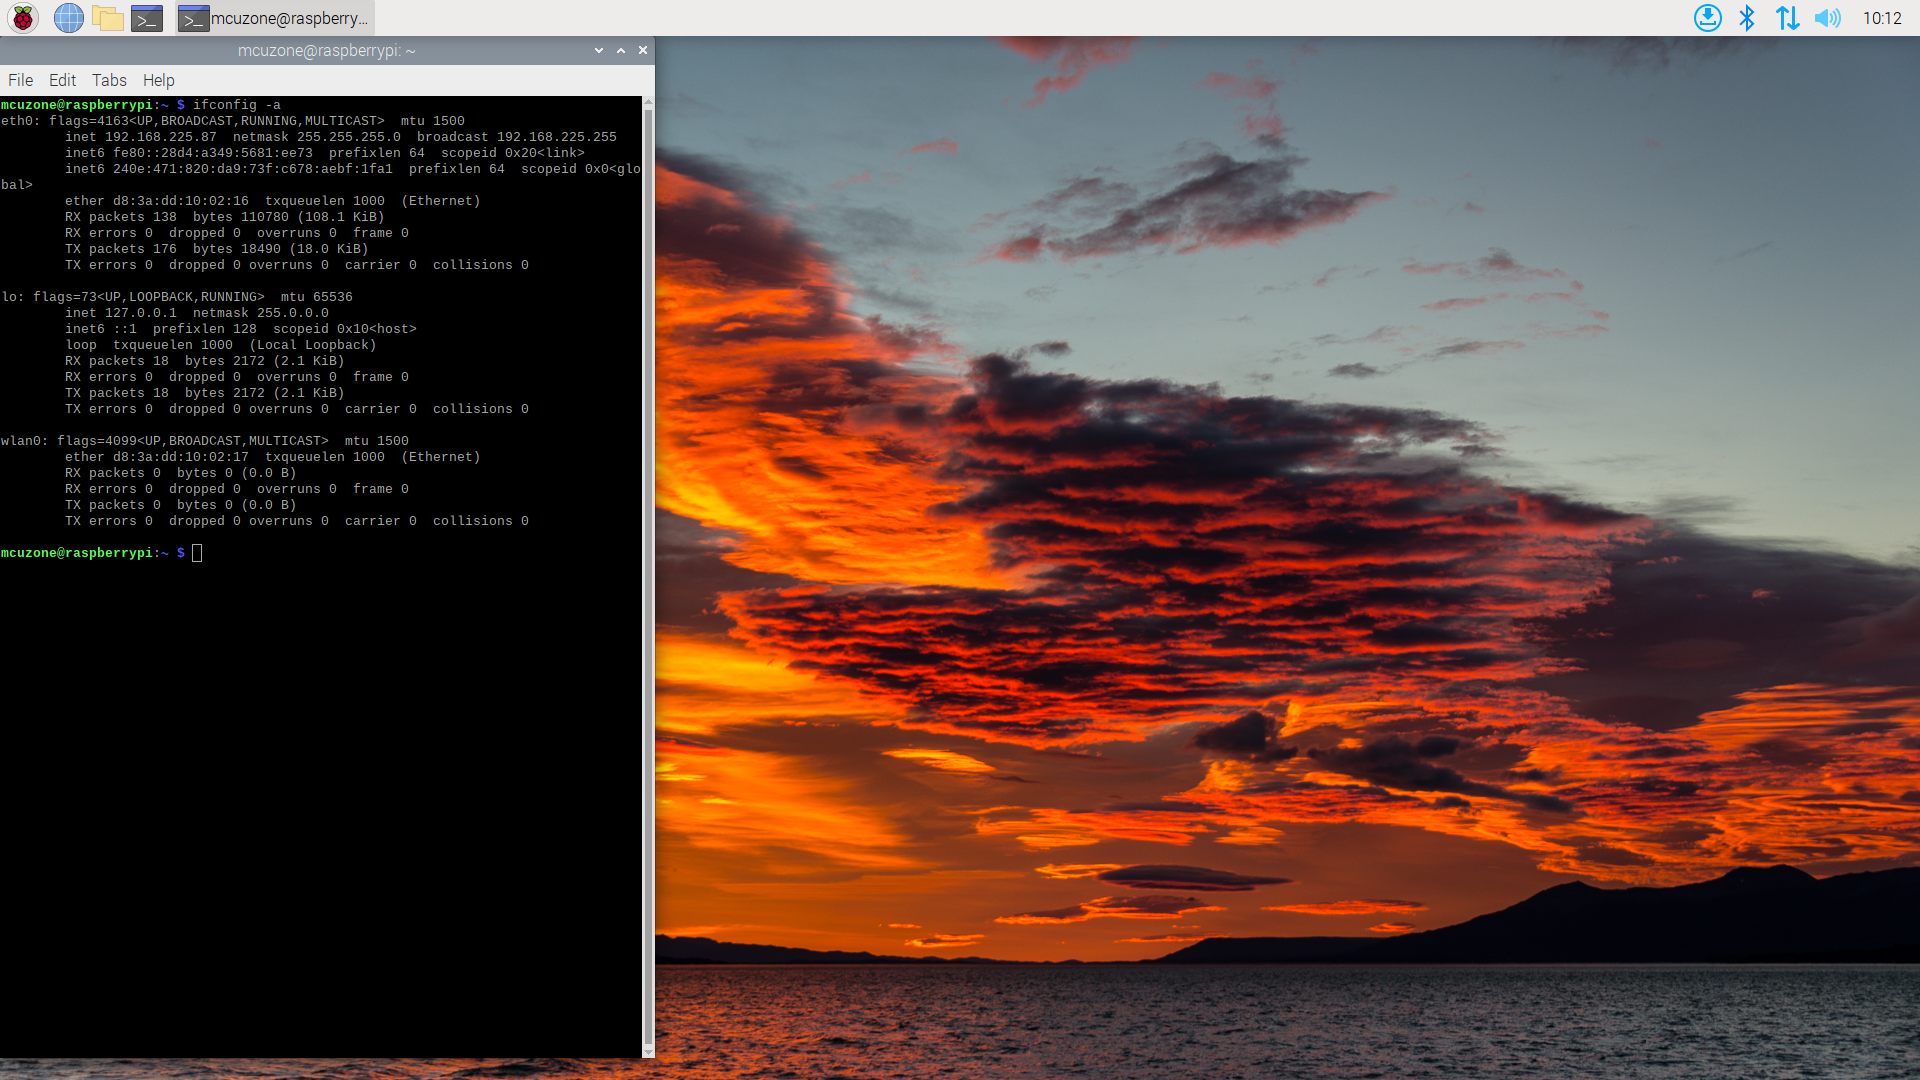Close the terminal window
The height and width of the screenshot is (1080, 1920).
(x=643, y=50)
